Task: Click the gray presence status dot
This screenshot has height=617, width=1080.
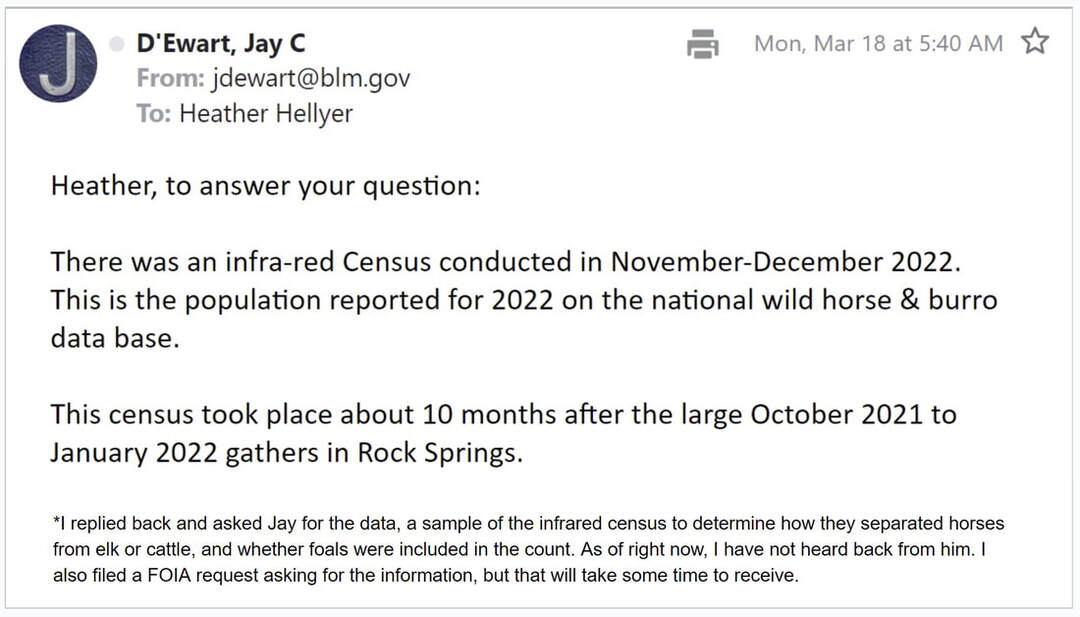Action: point(118,44)
